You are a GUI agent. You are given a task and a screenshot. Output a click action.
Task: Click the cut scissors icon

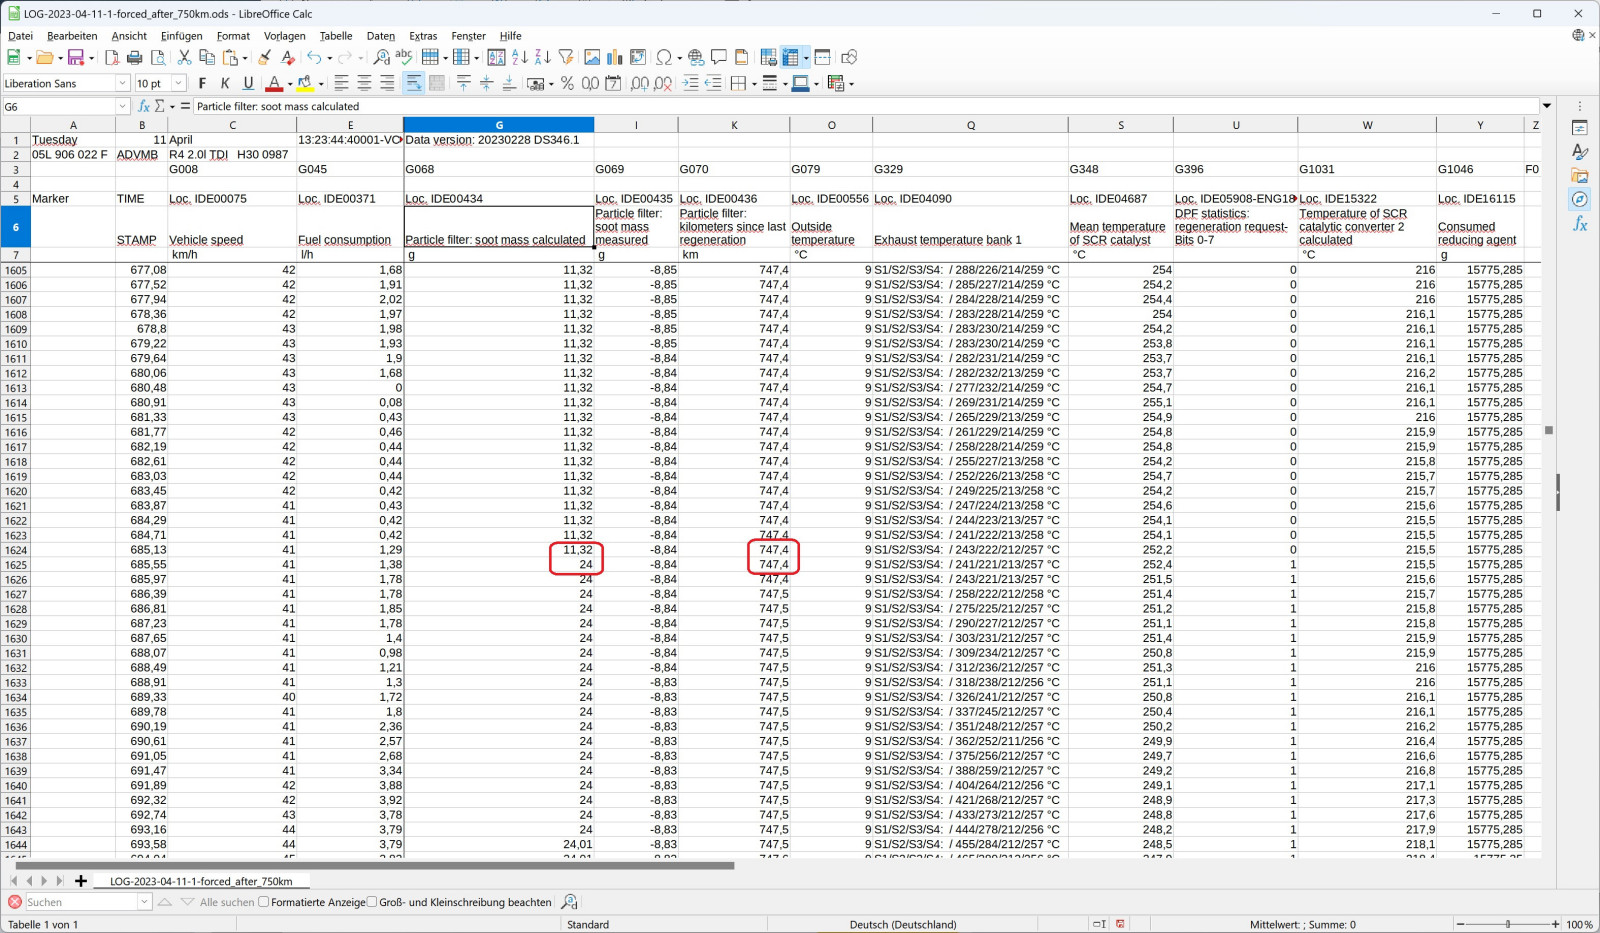(184, 58)
